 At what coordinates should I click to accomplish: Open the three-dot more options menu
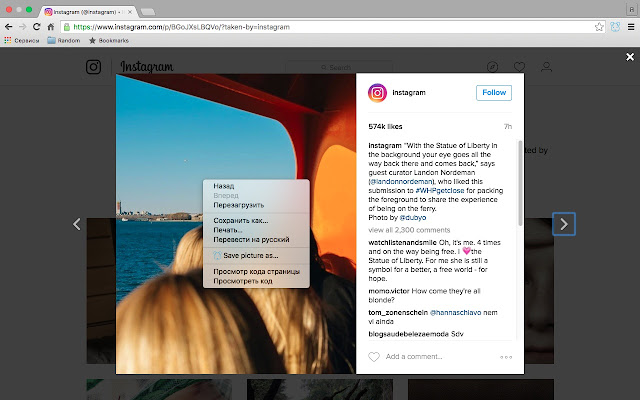click(506, 357)
